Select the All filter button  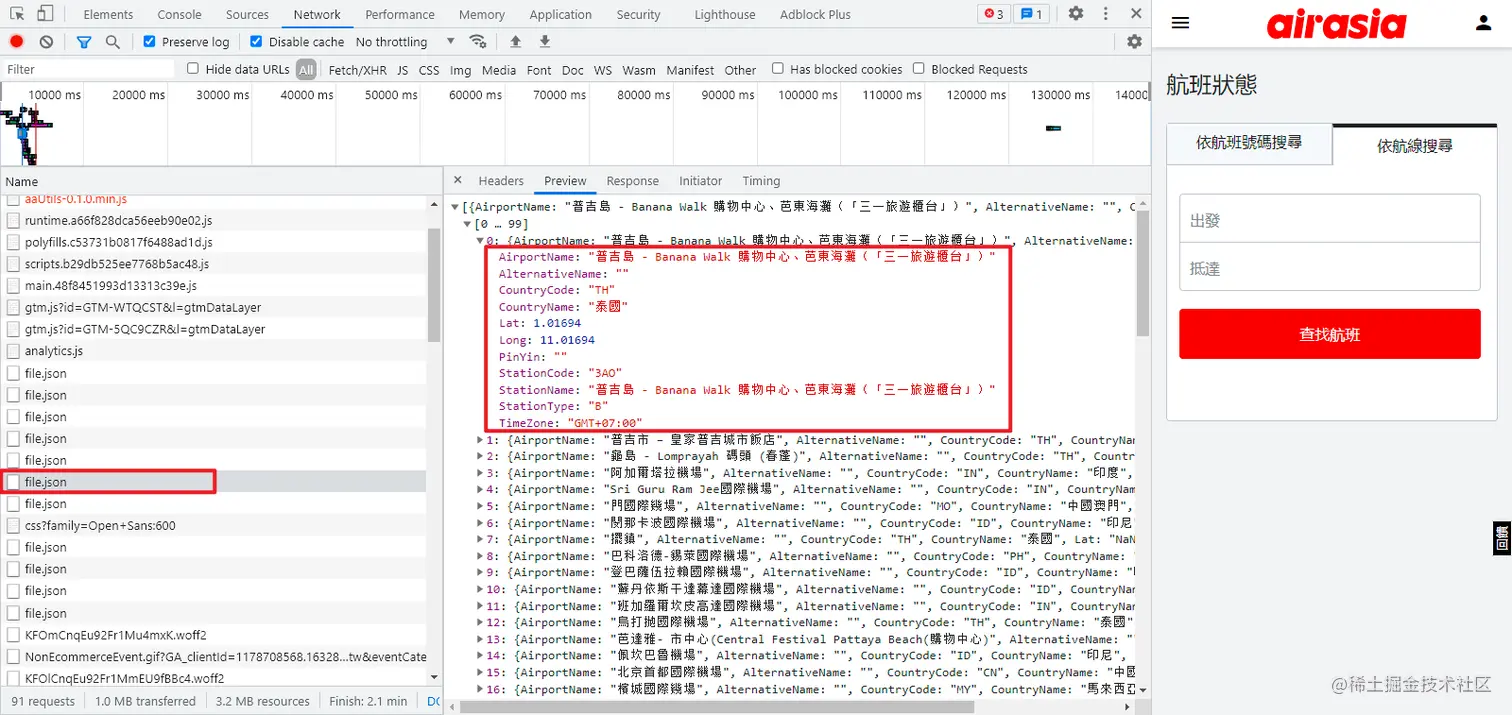tap(306, 69)
